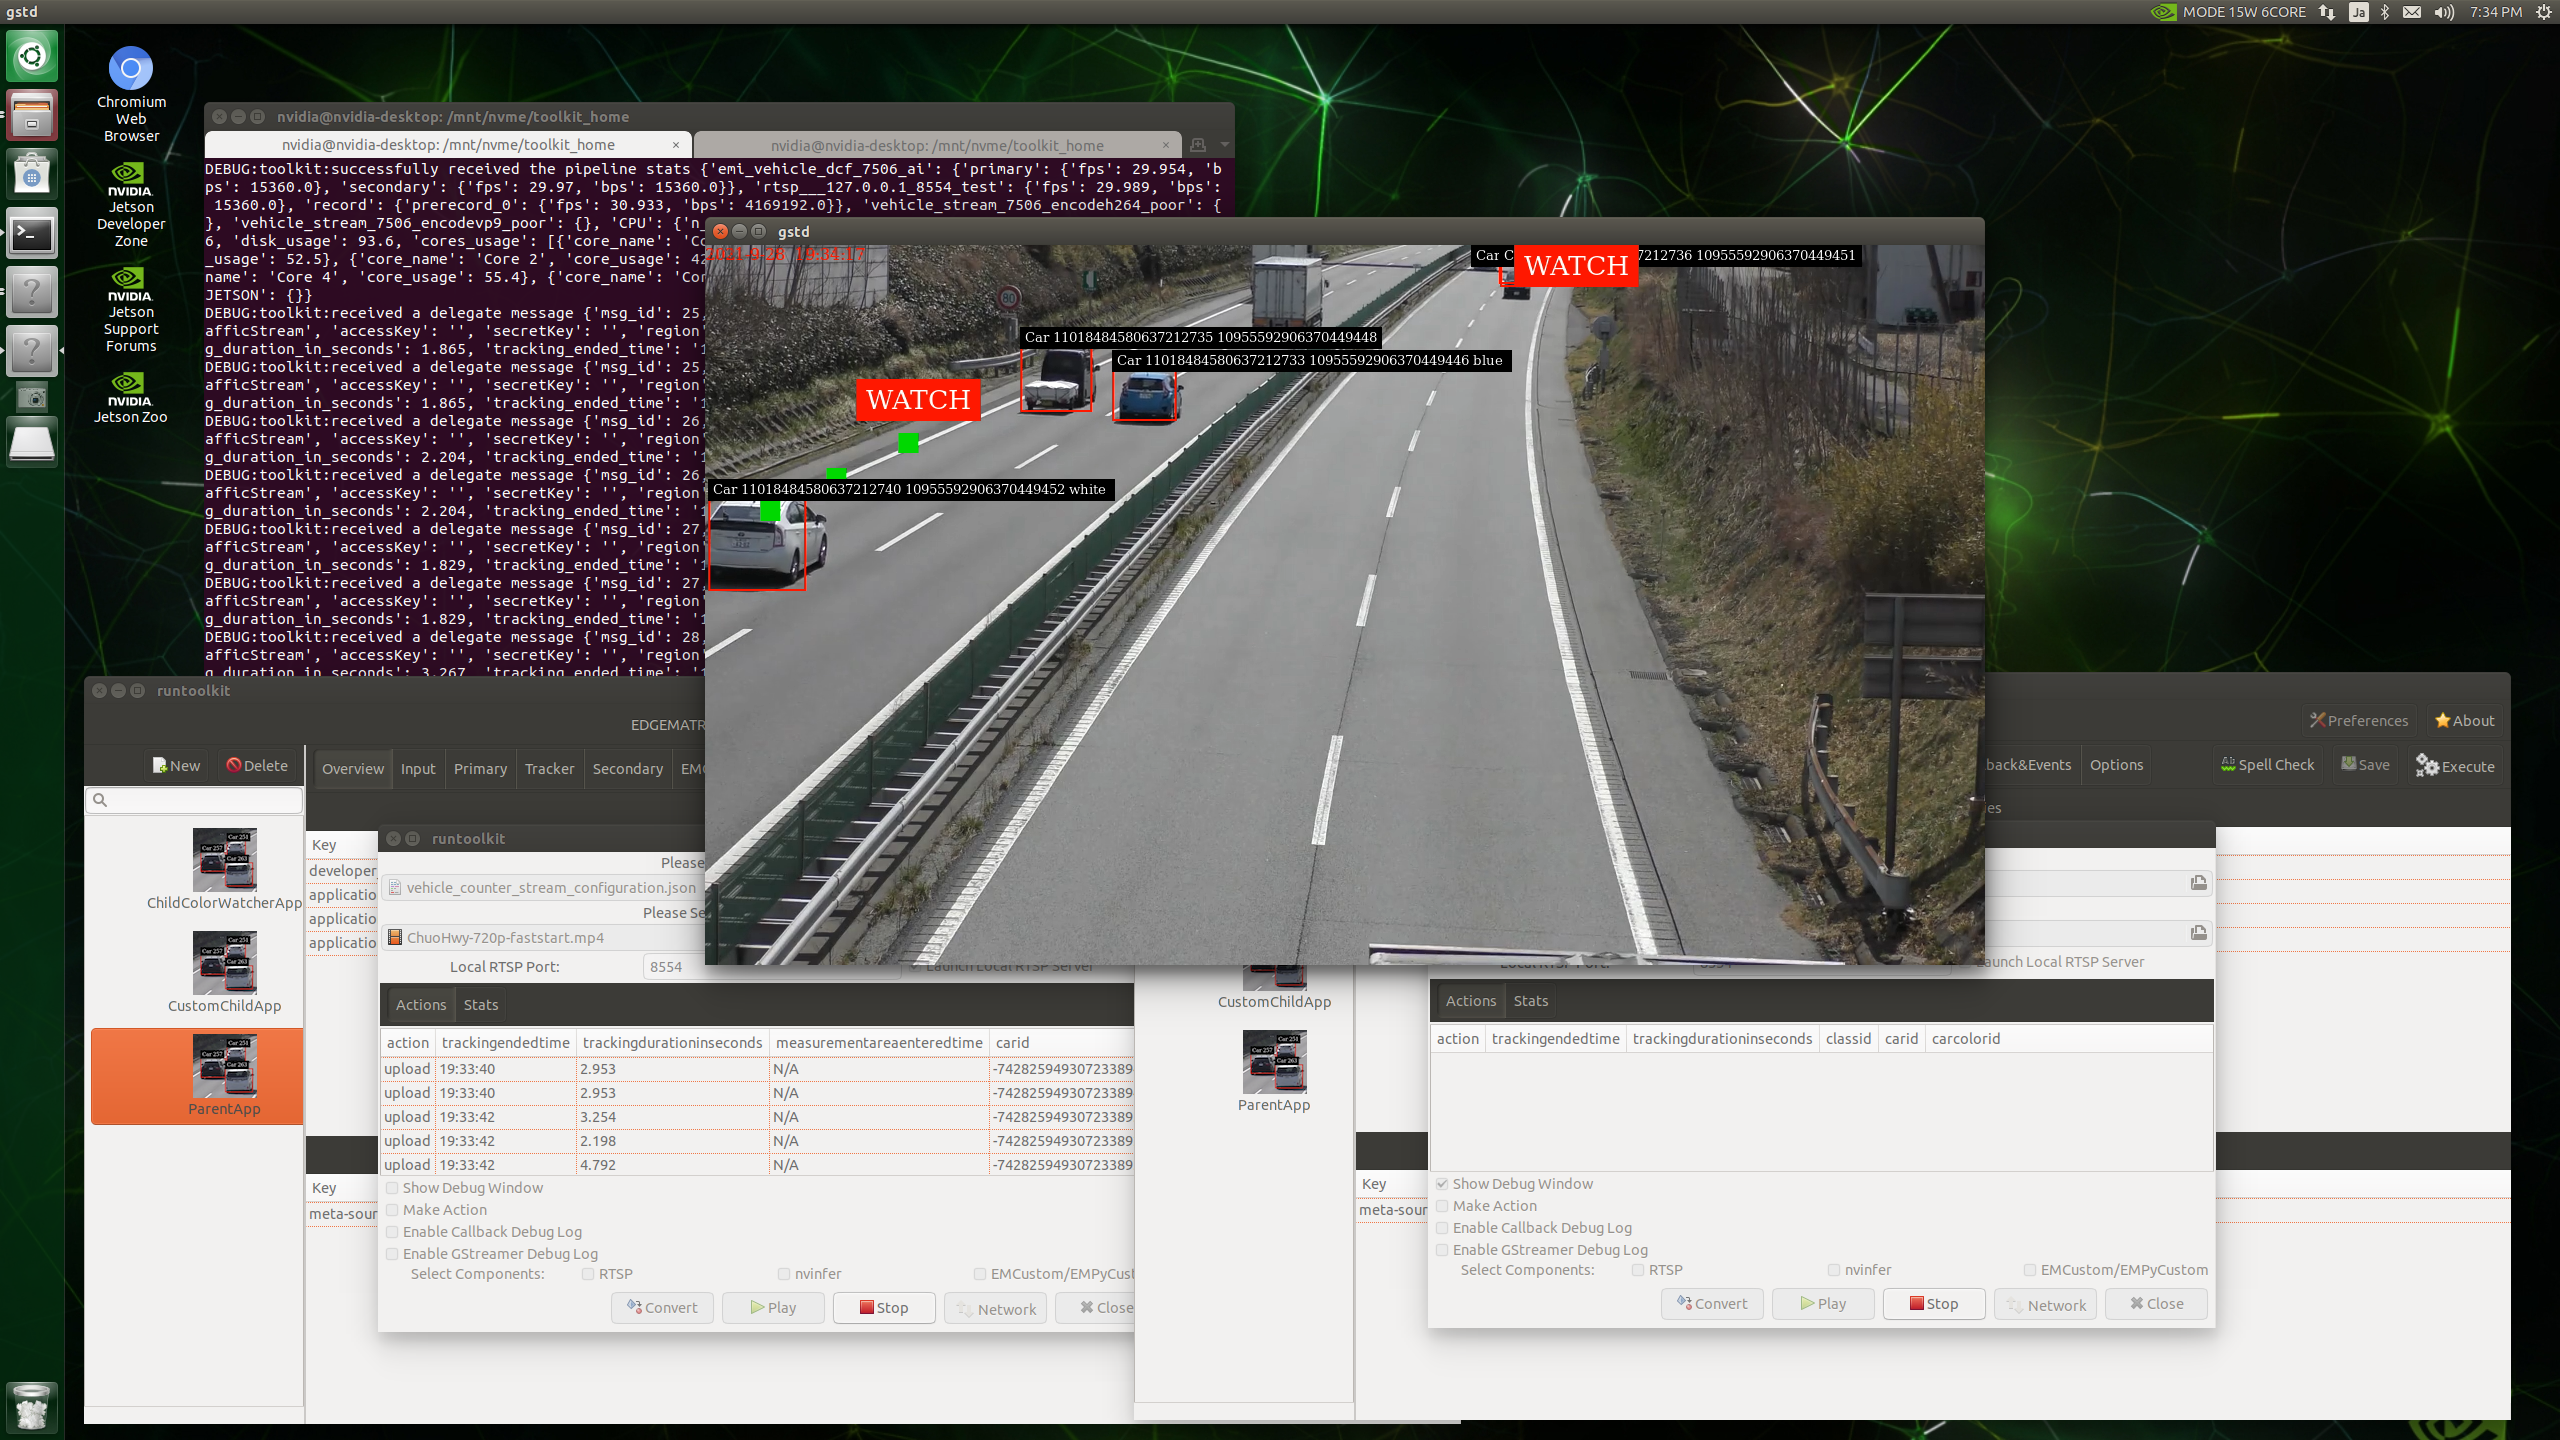This screenshot has width=2560, height=1440.
Task: Click the Execute button
Action: pos(2455,766)
